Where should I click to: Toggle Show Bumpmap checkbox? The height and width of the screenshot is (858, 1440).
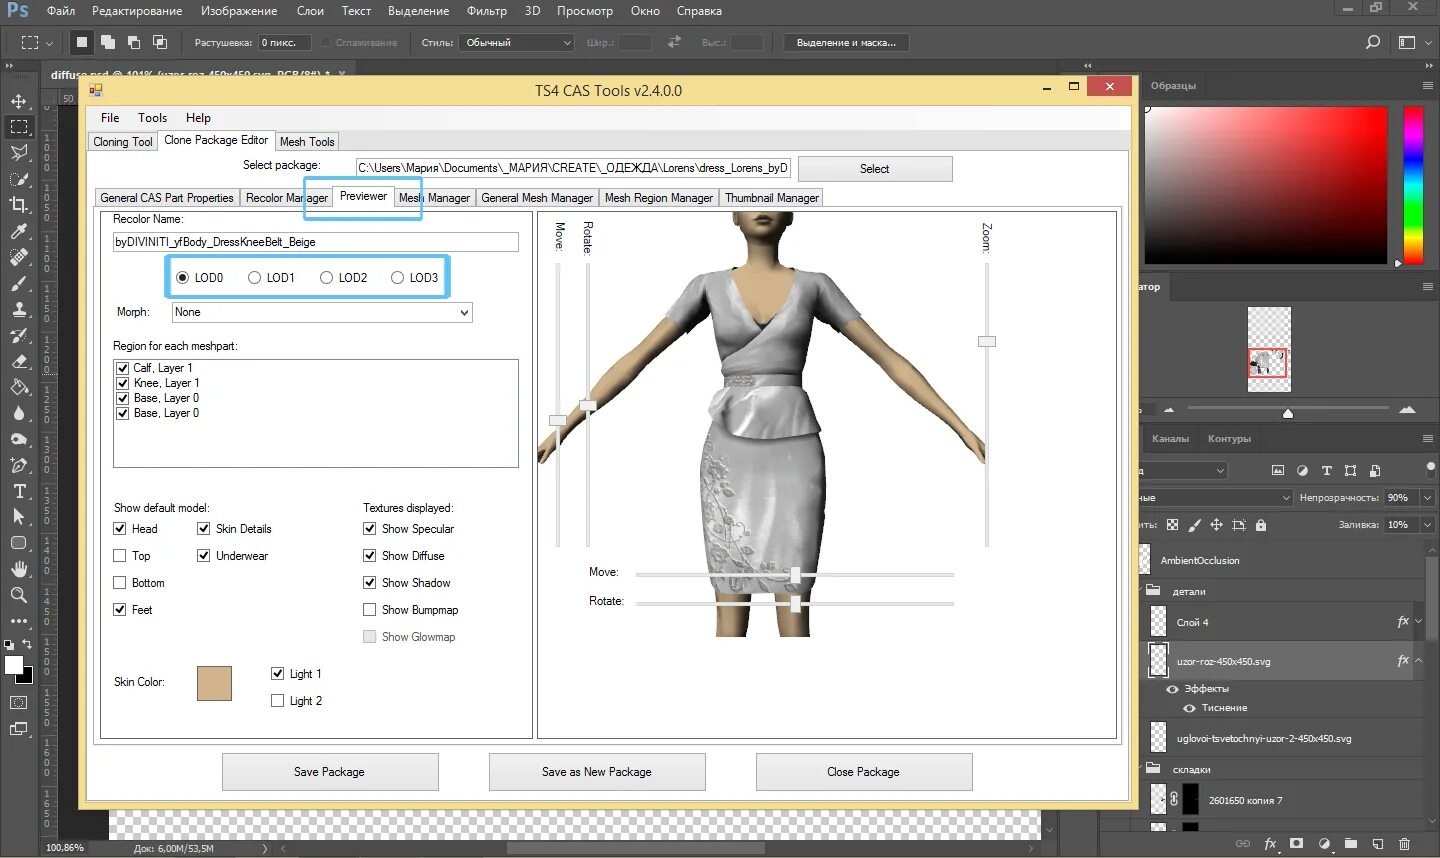tap(370, 610)
